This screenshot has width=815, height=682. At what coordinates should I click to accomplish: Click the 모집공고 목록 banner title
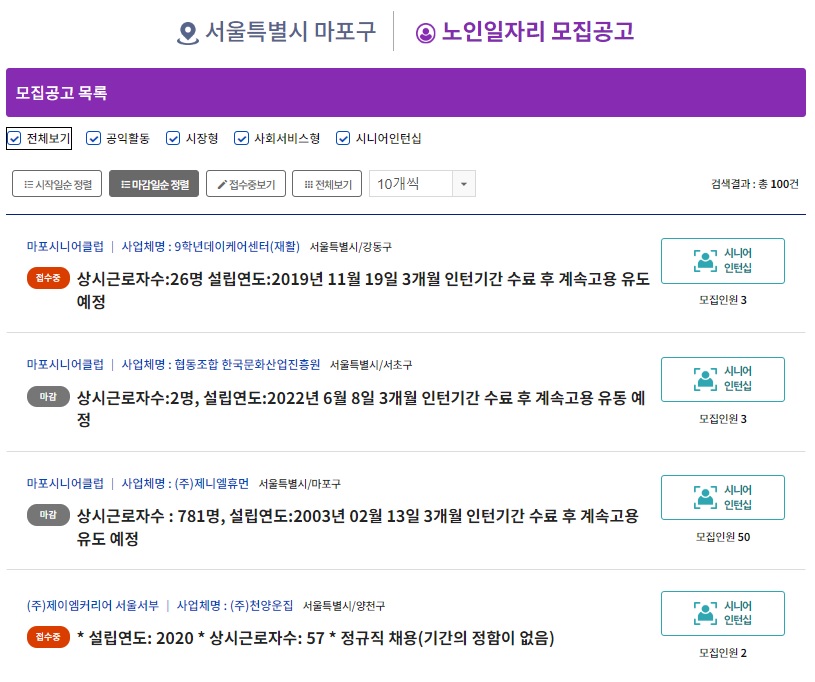pyautogui.click(x=61, y=93)
